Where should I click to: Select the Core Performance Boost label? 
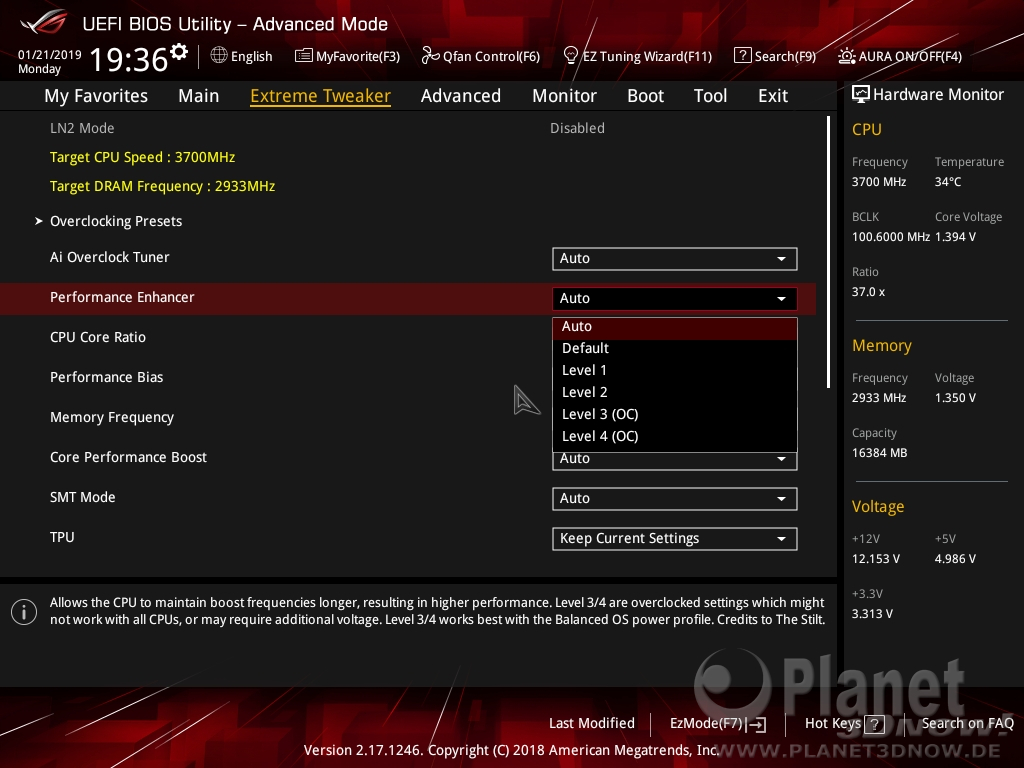tap(128, 457)
